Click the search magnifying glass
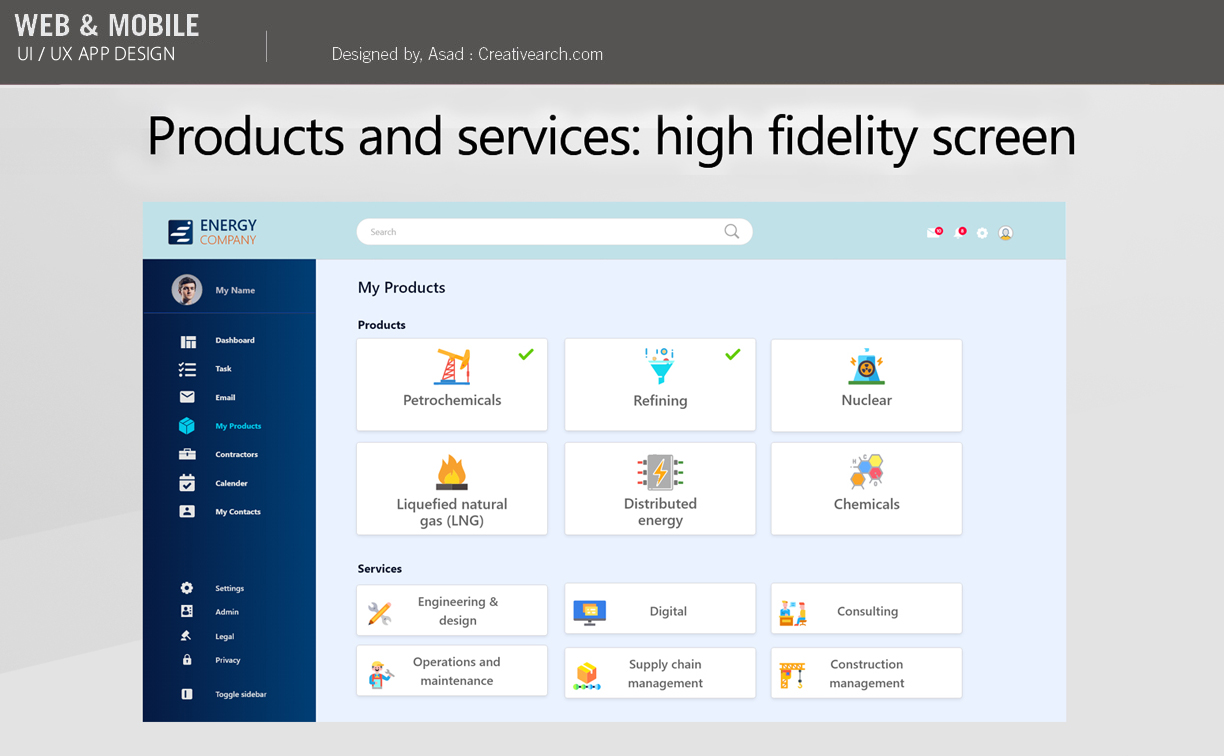 coord(731,231)
